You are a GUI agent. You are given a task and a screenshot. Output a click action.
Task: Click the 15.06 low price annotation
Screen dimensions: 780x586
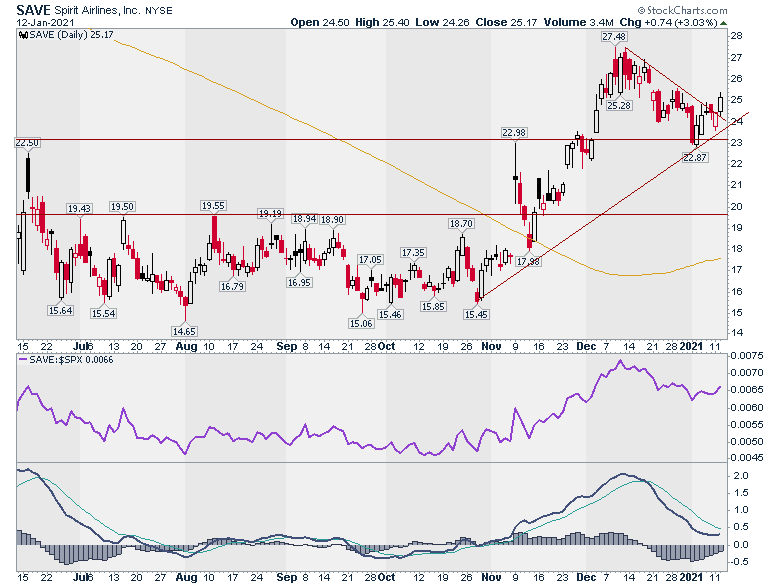click(361, 323)
